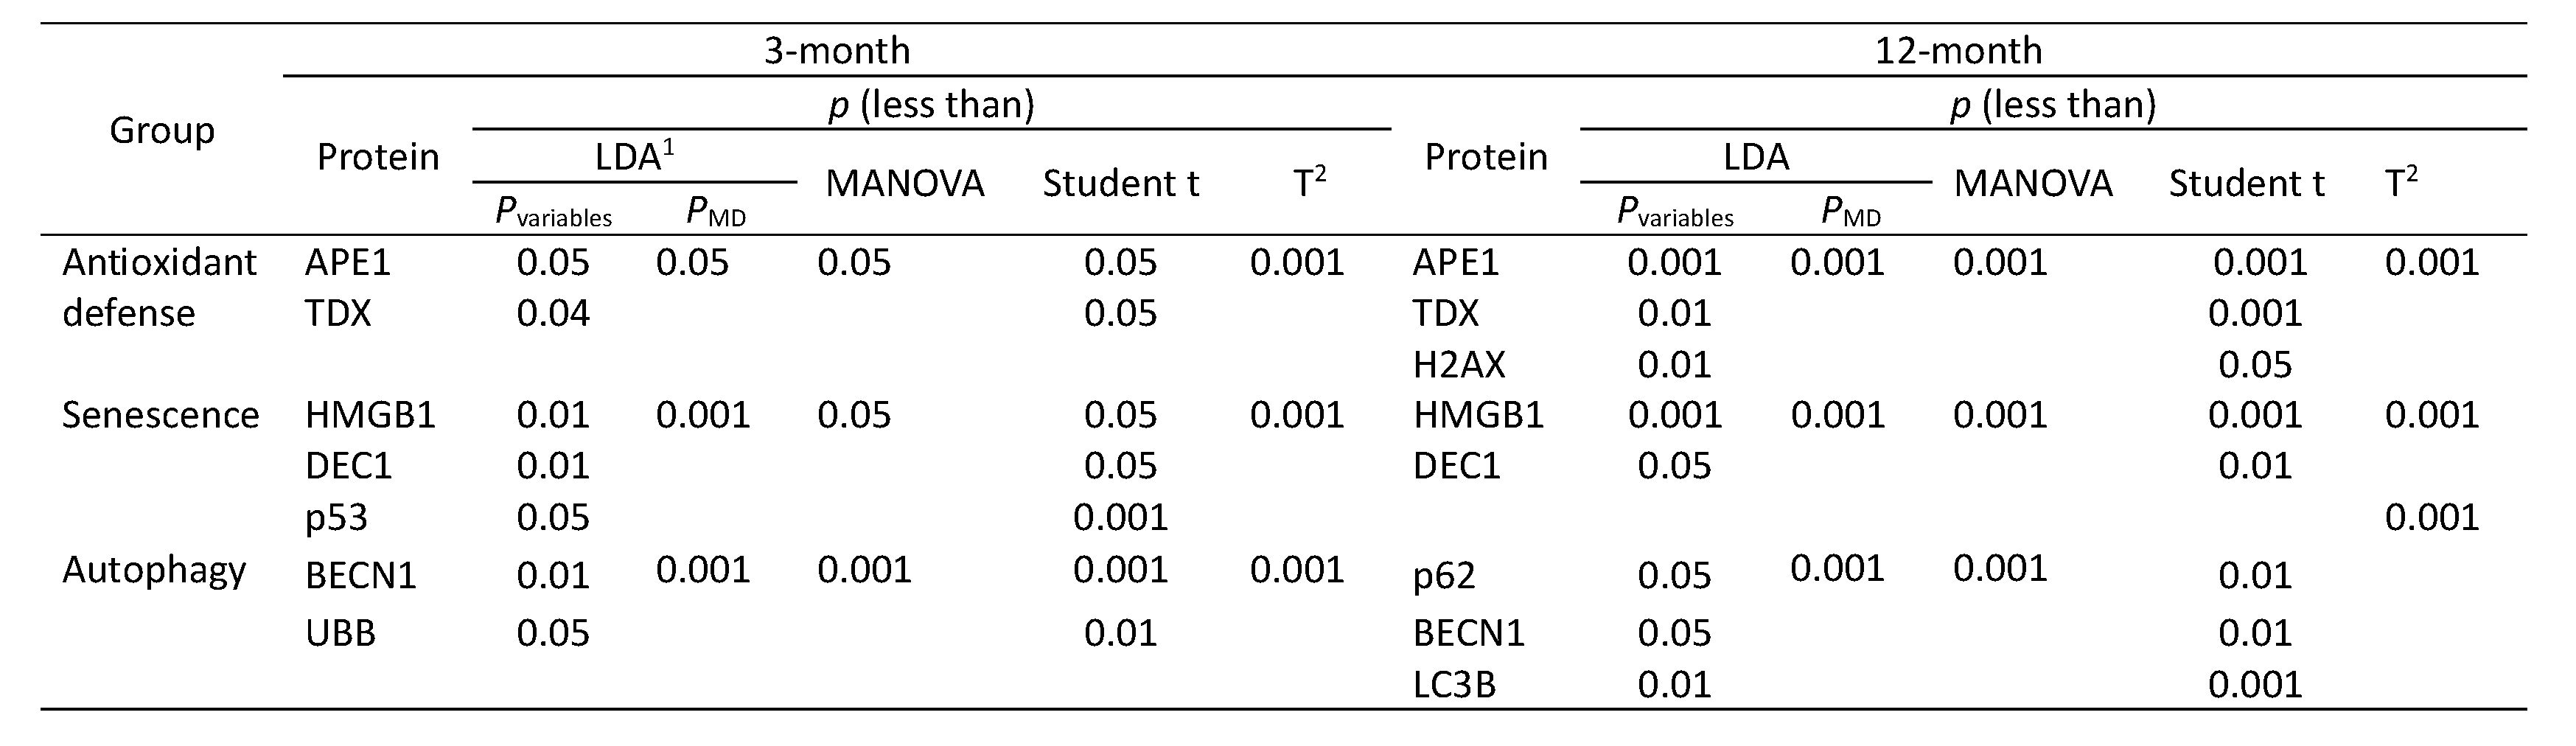Click the T² header under 3-month
This screenshot has height=746, width=2576.
[1309, 183]
